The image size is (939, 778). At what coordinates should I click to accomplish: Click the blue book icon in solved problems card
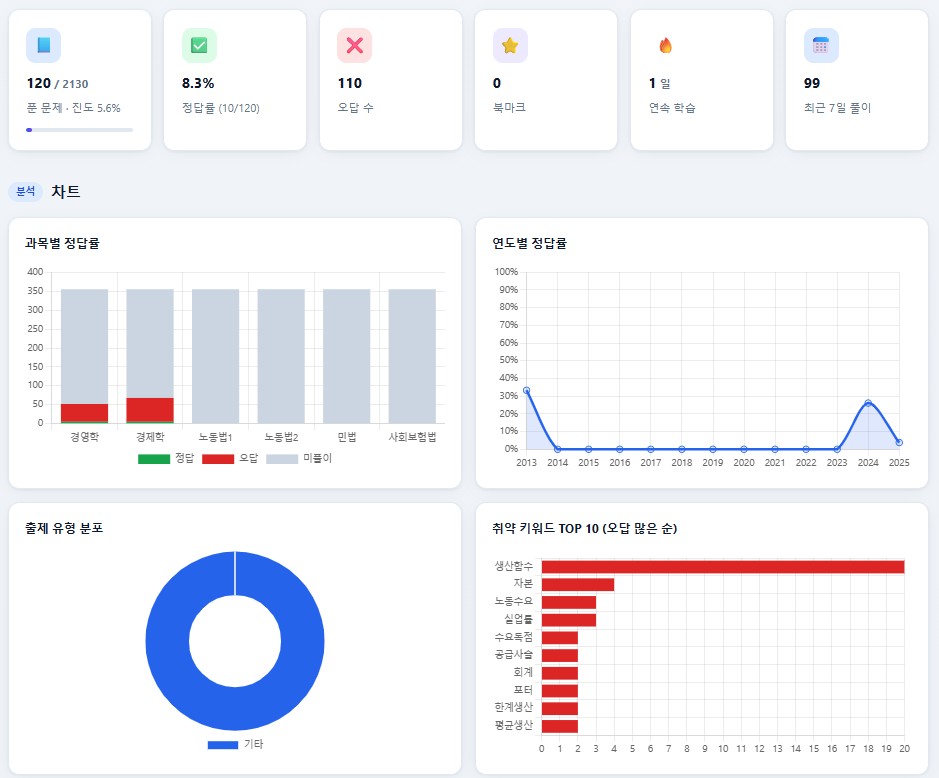coord(43,46)
